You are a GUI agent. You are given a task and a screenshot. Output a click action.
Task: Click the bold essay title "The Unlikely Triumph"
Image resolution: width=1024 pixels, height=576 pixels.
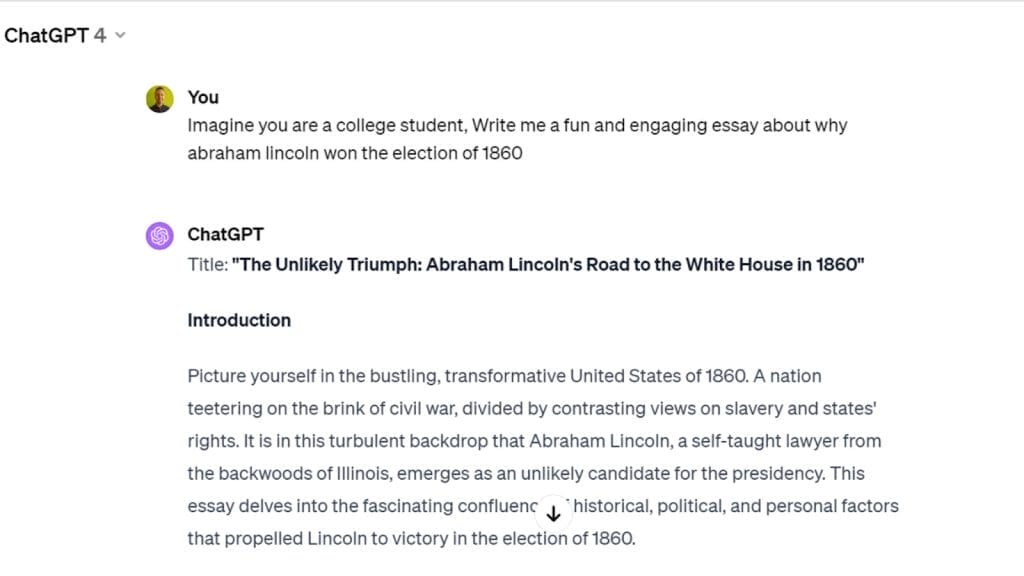tap(548, 264)
